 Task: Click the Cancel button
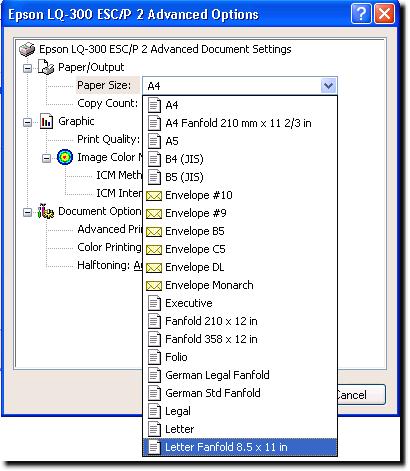[x=361, y=395]
